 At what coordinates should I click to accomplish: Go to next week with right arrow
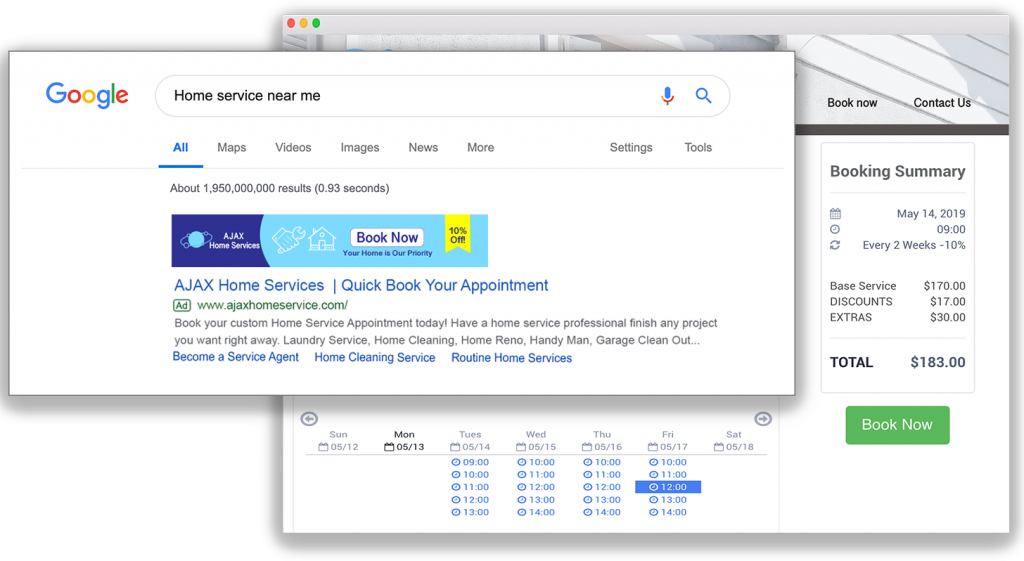tap(763, 419)
